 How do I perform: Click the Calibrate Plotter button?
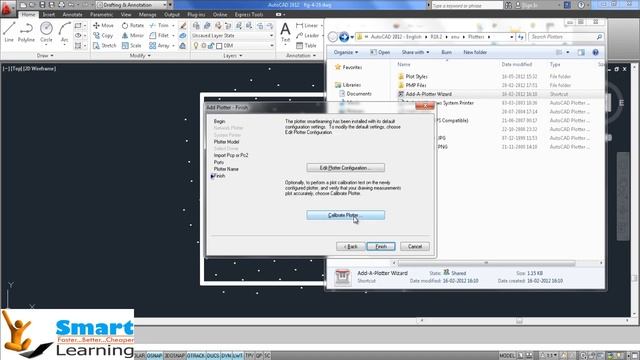coord(345,215)
